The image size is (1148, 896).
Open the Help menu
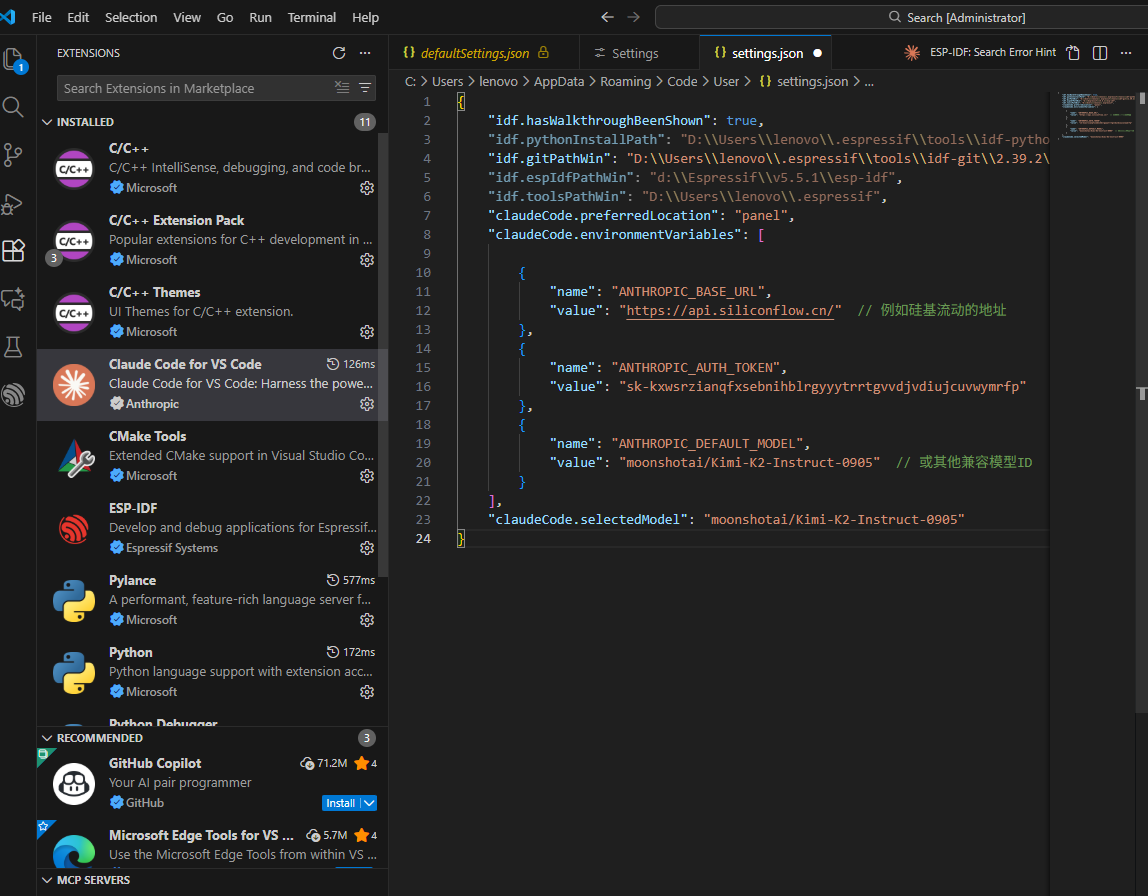pos(365,17)
